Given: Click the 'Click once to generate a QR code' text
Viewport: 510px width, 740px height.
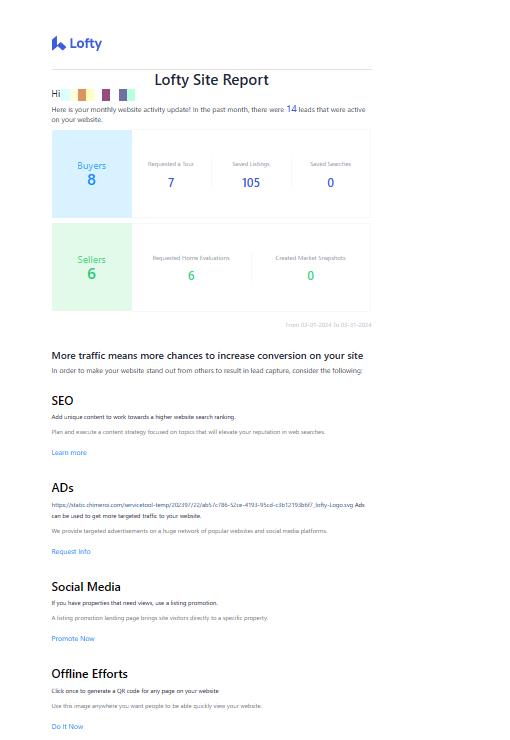Looking at the screenshot, I should pyautogui.click(x=135, y=691).
